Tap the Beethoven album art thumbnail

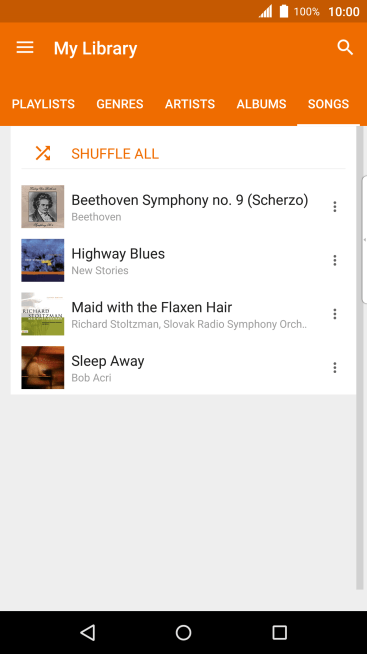pos(43,206)
